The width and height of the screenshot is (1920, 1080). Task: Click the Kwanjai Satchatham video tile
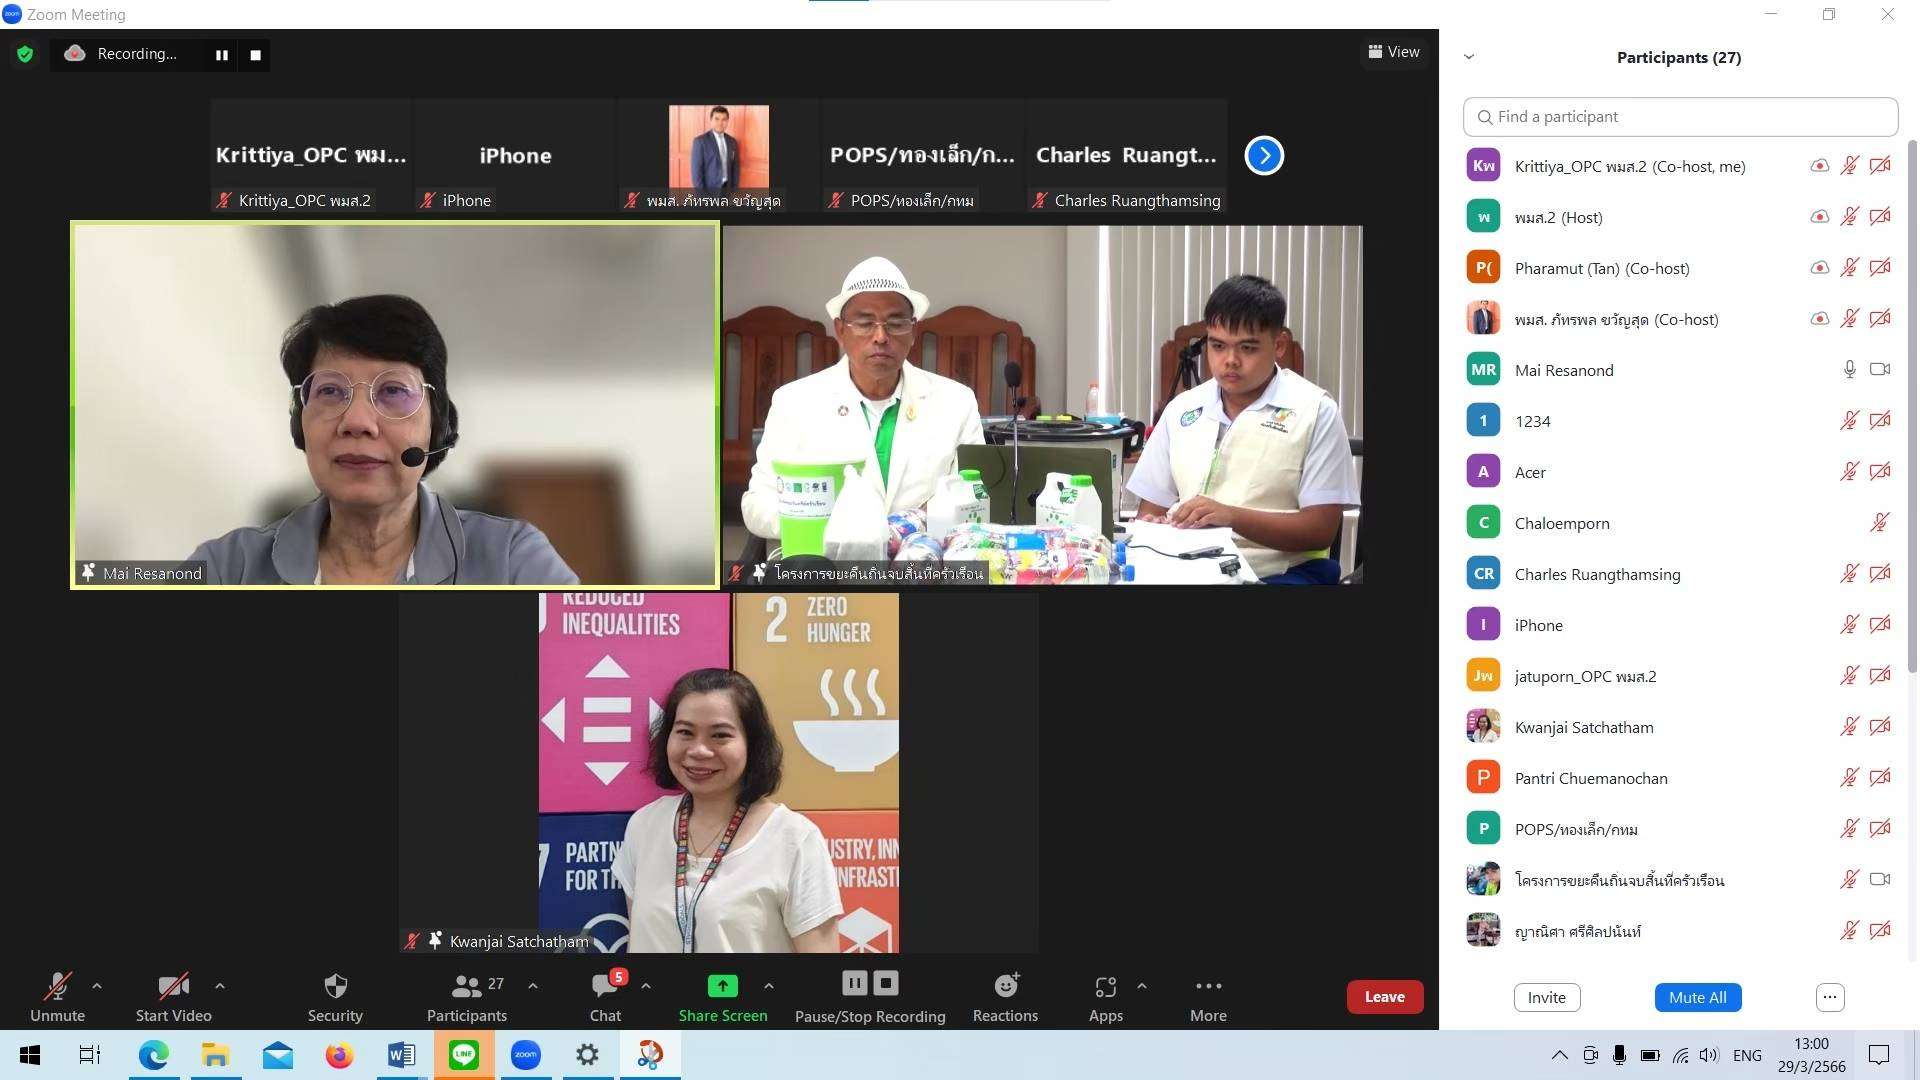718,772
